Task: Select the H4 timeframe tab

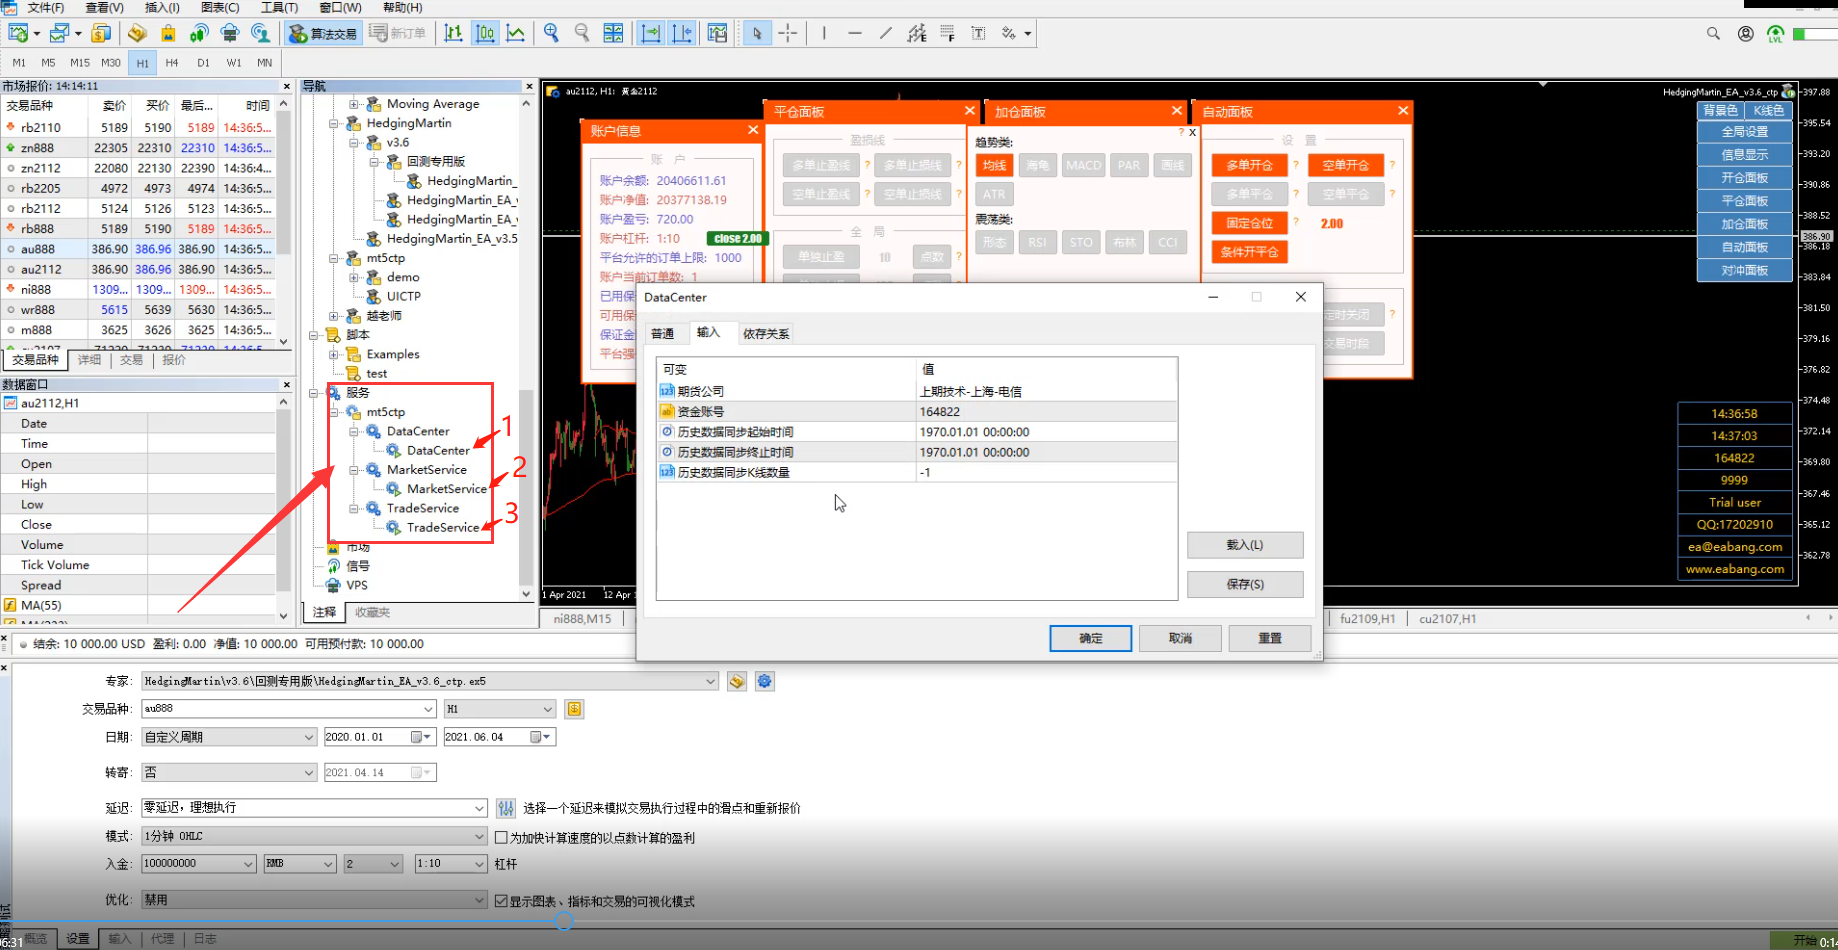Action: click(x=172, y=62)
